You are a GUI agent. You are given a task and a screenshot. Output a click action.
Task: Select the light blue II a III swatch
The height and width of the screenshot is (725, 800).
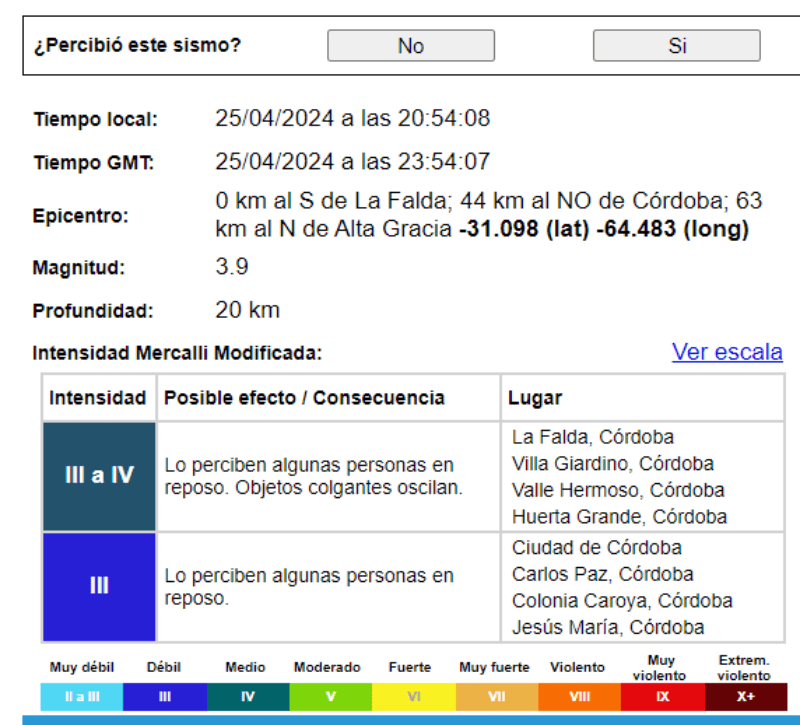click(82, 697)
